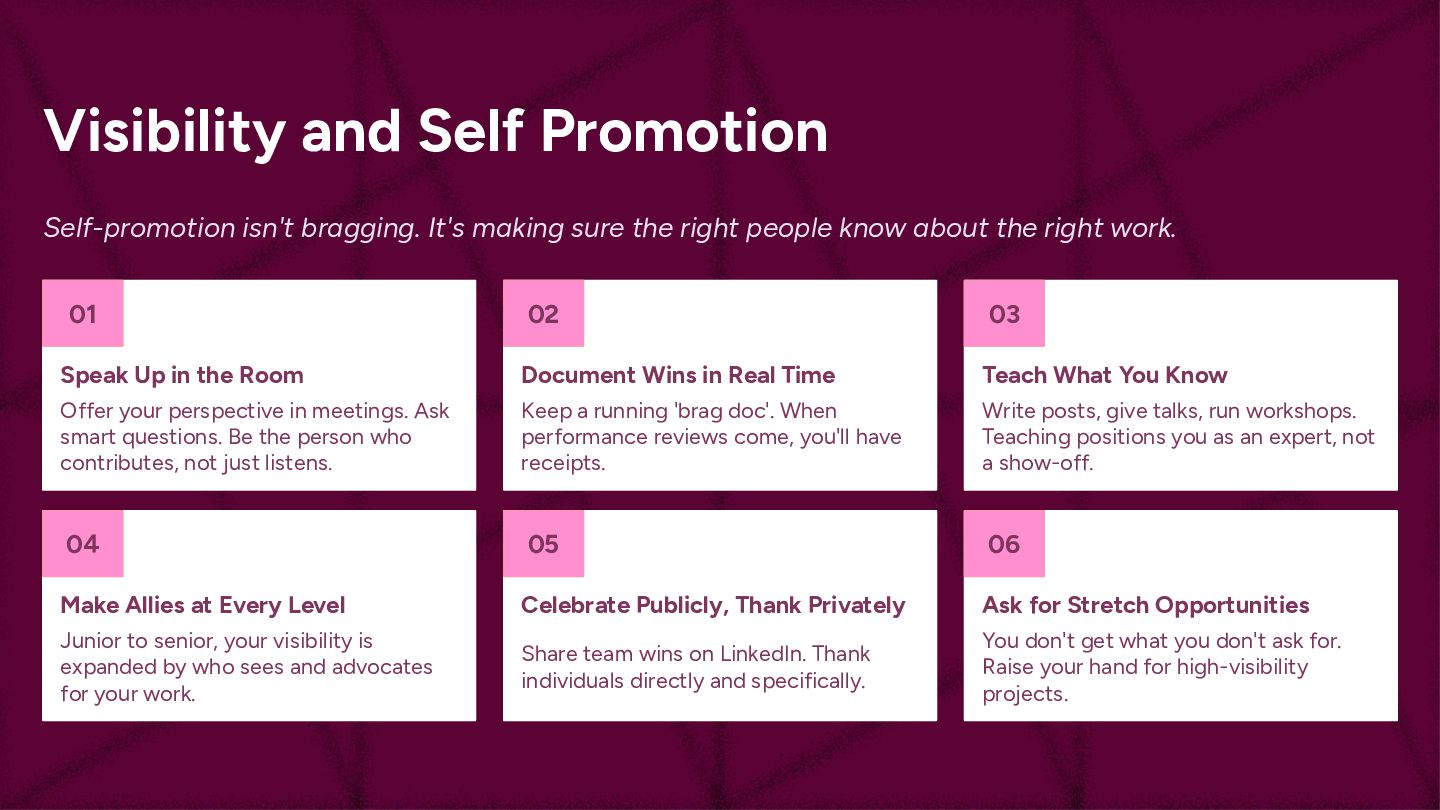The height and width of the screenshot is (810, 1440).
Task: Click the italic self-promotion subtitle text
Action: 610,228
